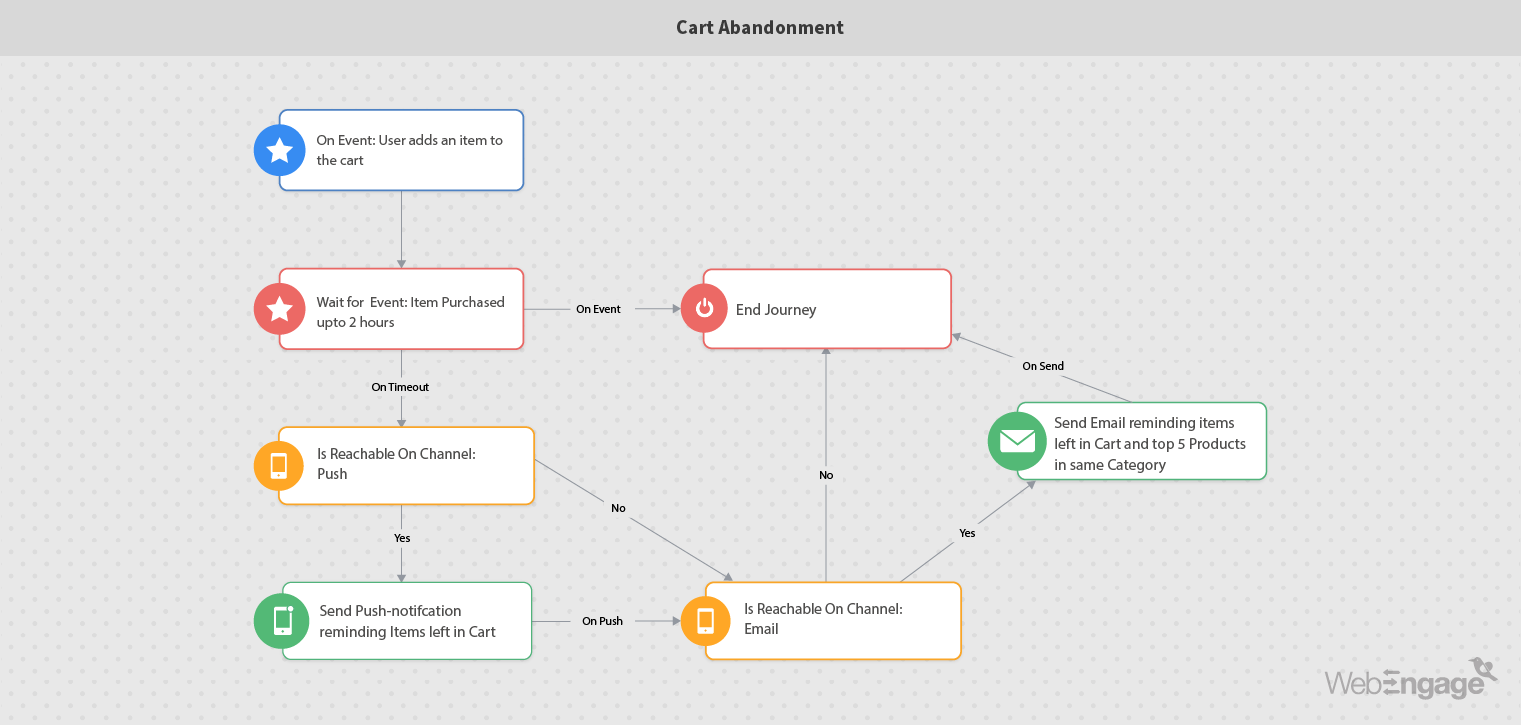Click the orange phone icon for Push check
This screenshot has height=725, width=1521.
[x=279, y=465]
